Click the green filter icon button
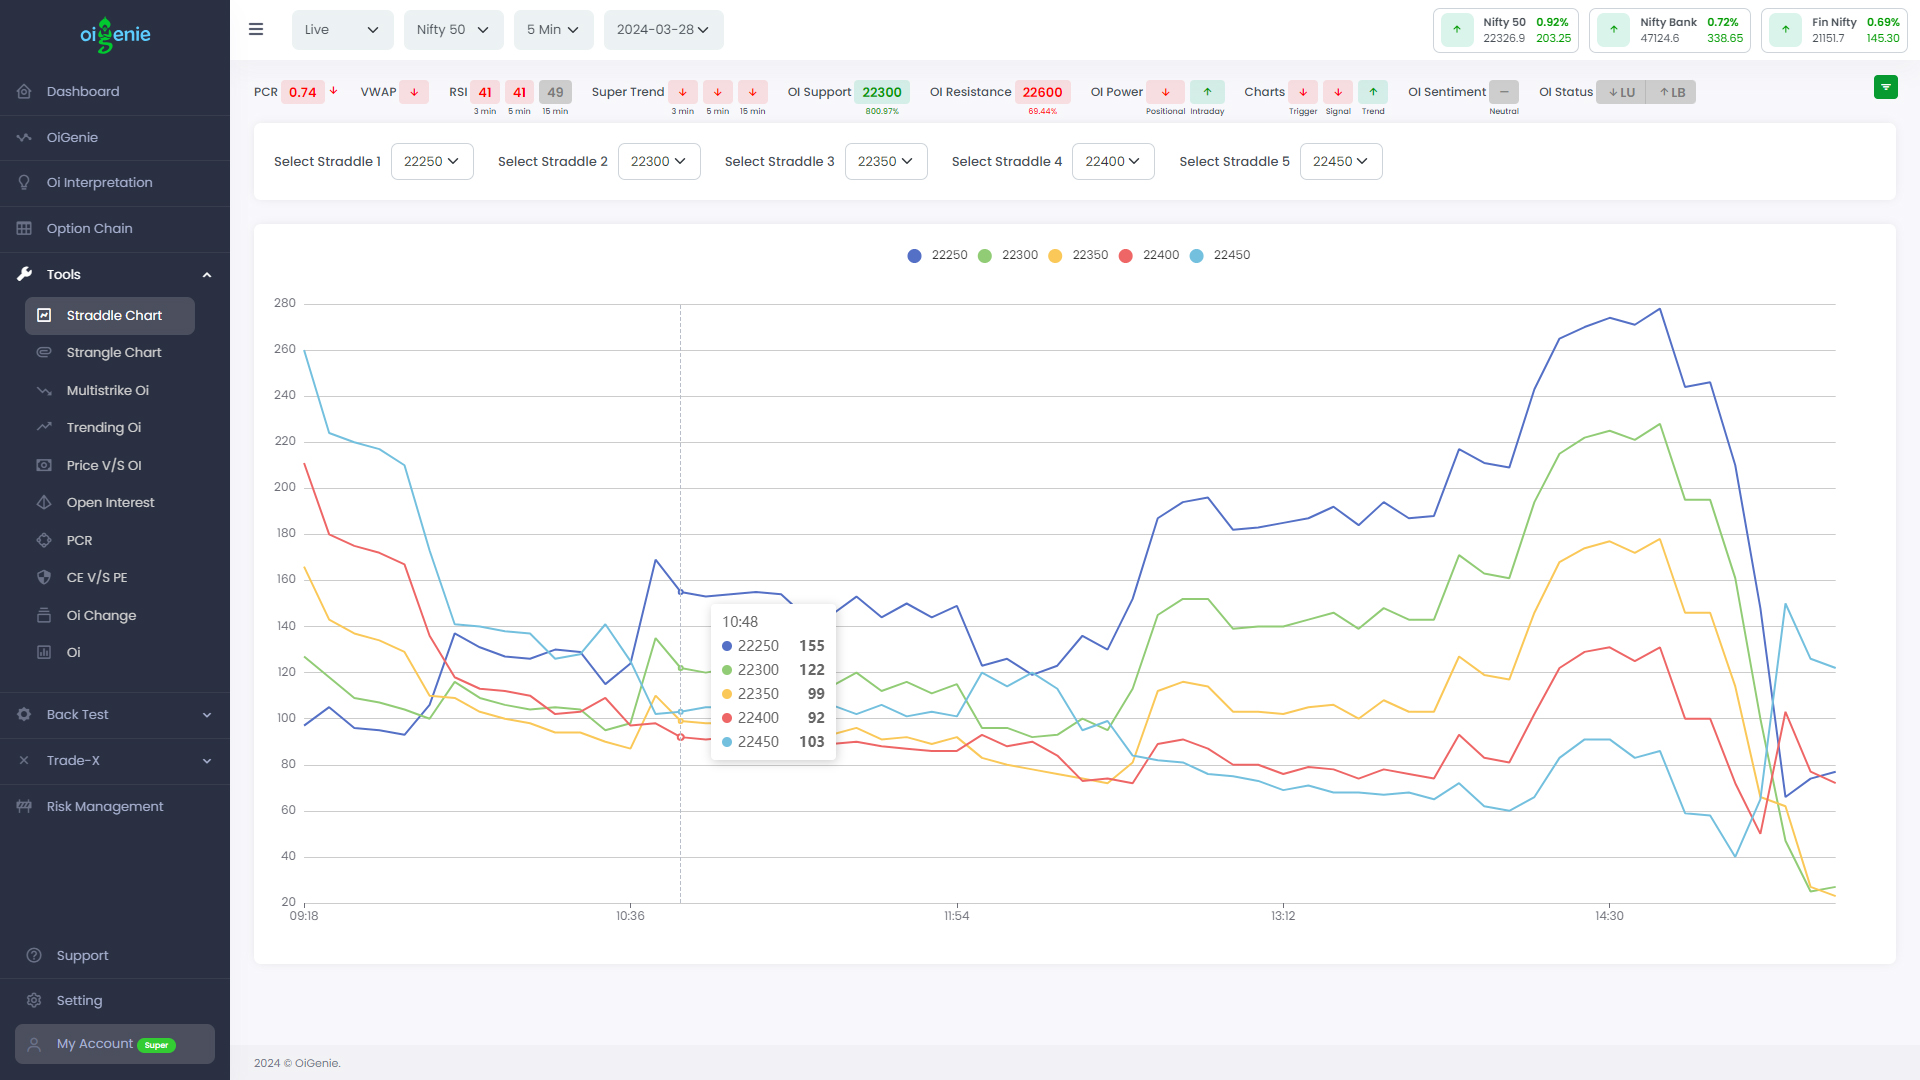Image resolution: width=1920 pixels, height=1080 pixels. (x=1885, y=88)
